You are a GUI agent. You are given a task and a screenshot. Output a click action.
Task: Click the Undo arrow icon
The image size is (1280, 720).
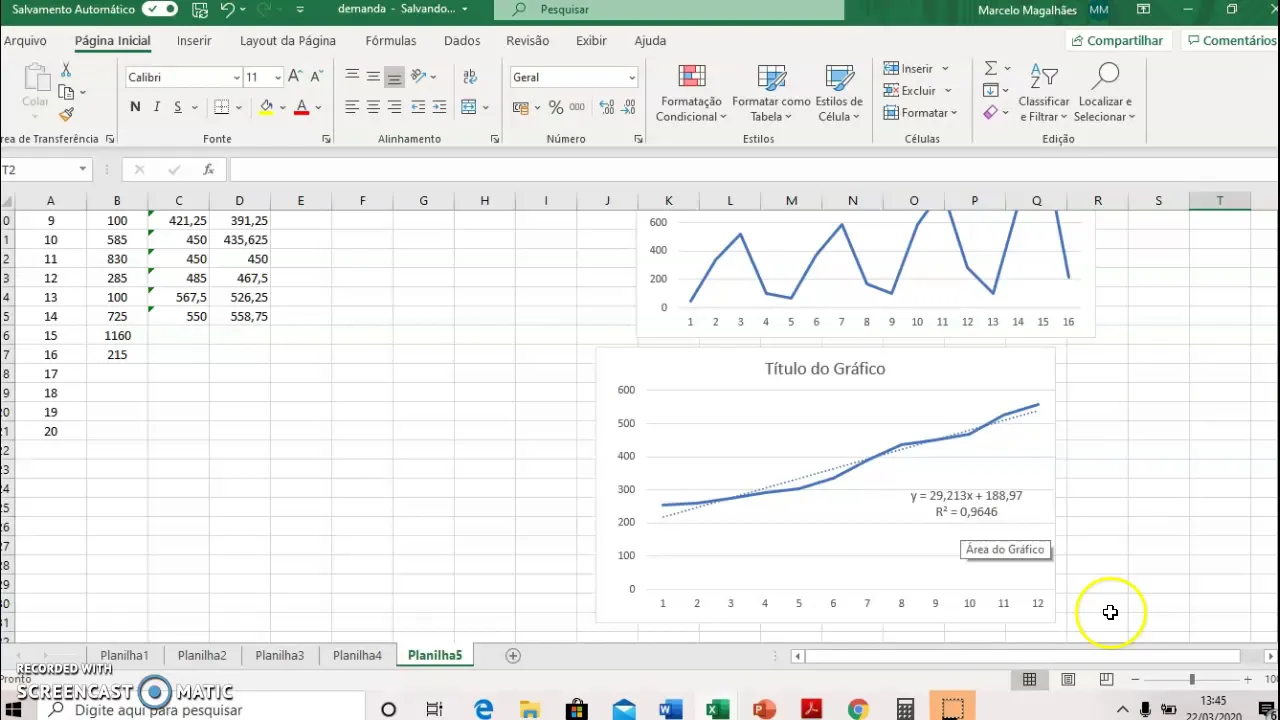[227, 9]
